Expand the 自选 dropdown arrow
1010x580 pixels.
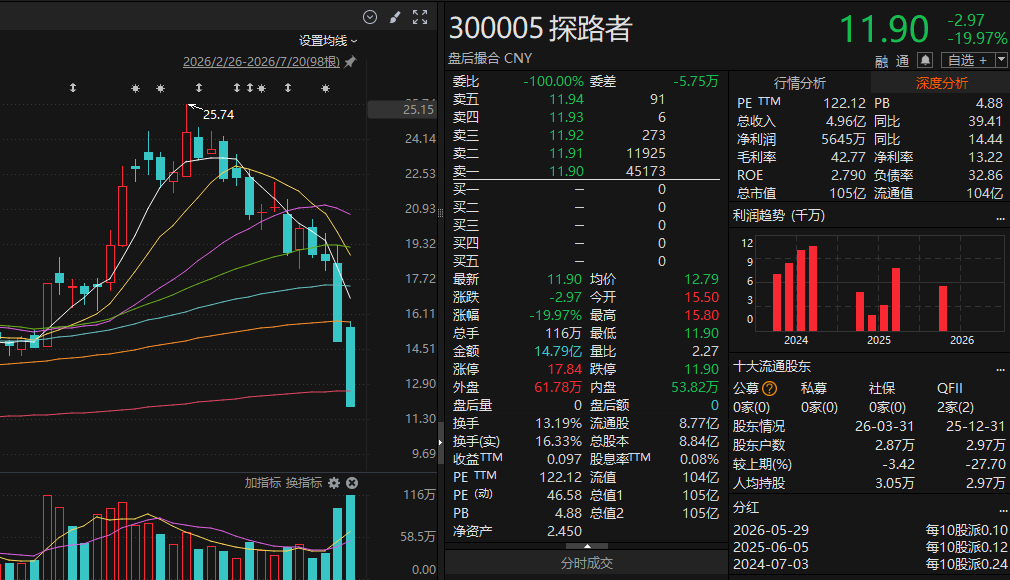(x=1001, y=60)
